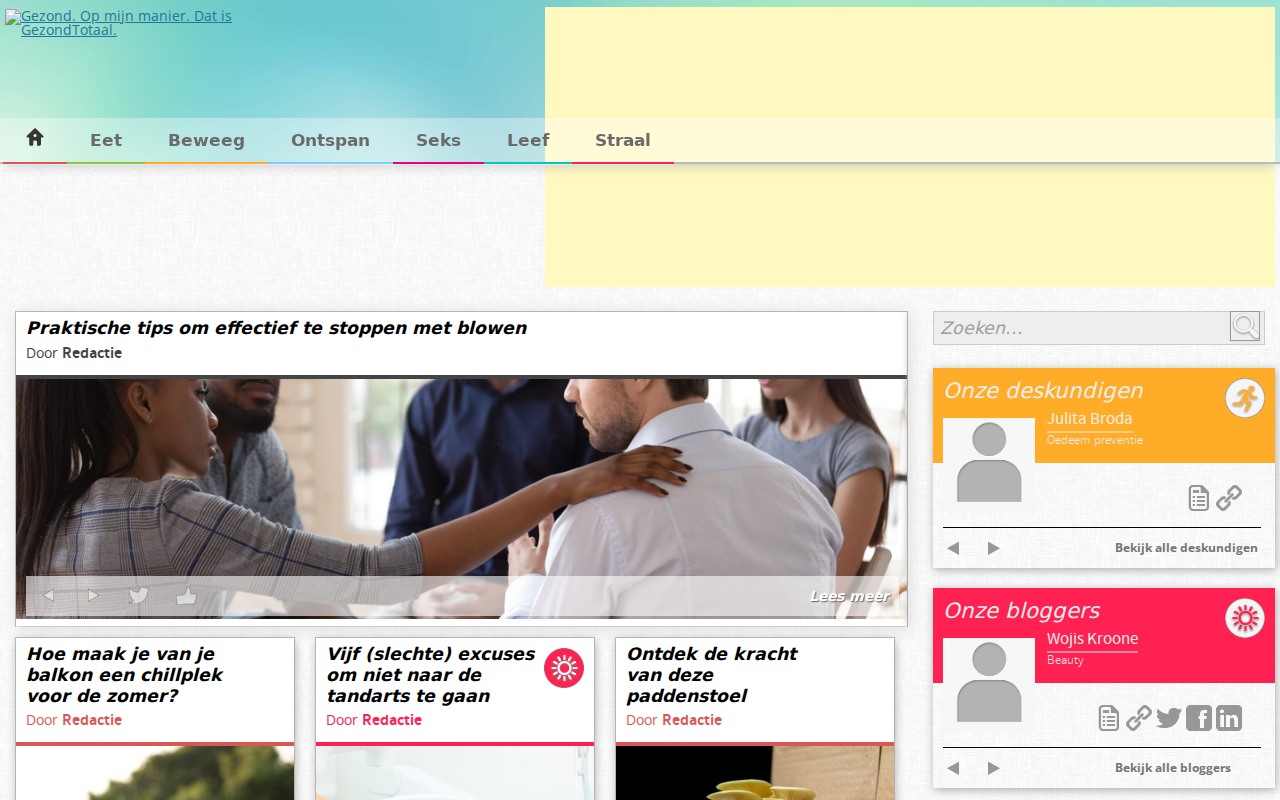Screen dimensions: 1280x800
Task: Click the Julita Broda name link
Action: pos(1090,419)
